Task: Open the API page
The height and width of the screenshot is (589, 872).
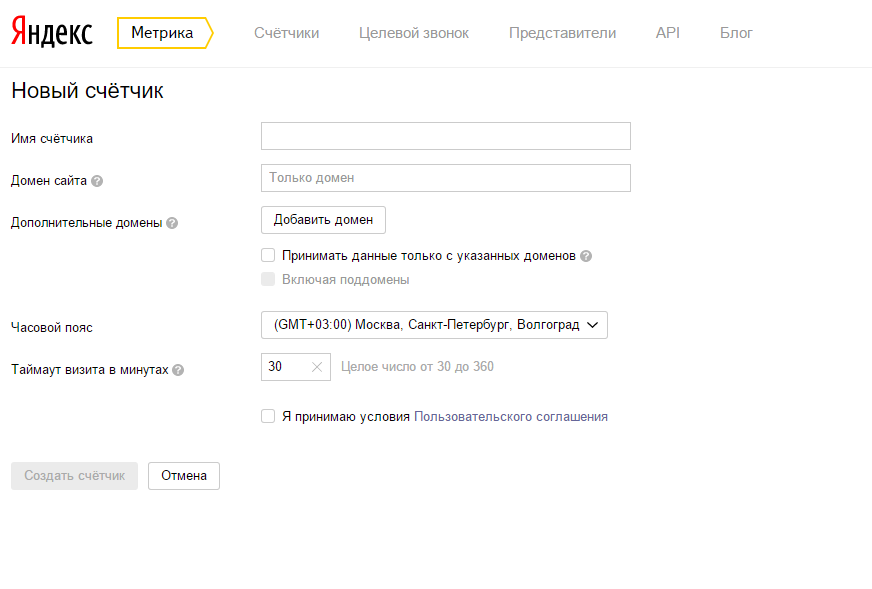Action: pyautogui.click(x=667, y=33)
